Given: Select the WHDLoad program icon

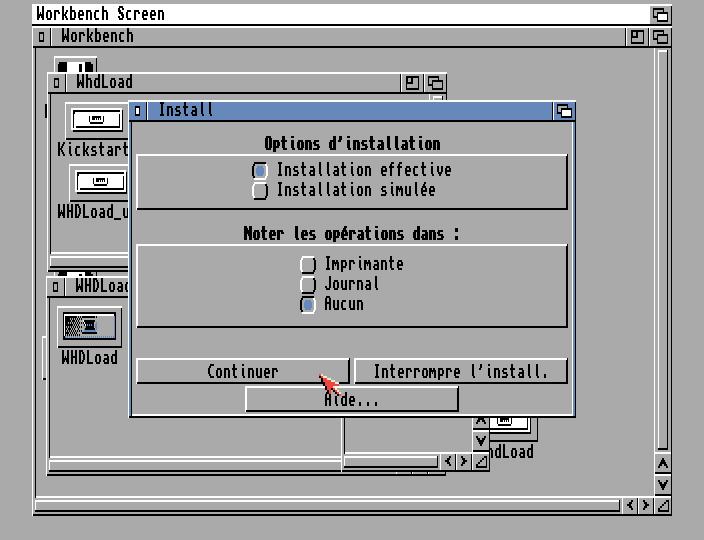Looking at the screenshot, I should (x=90, y=327).
